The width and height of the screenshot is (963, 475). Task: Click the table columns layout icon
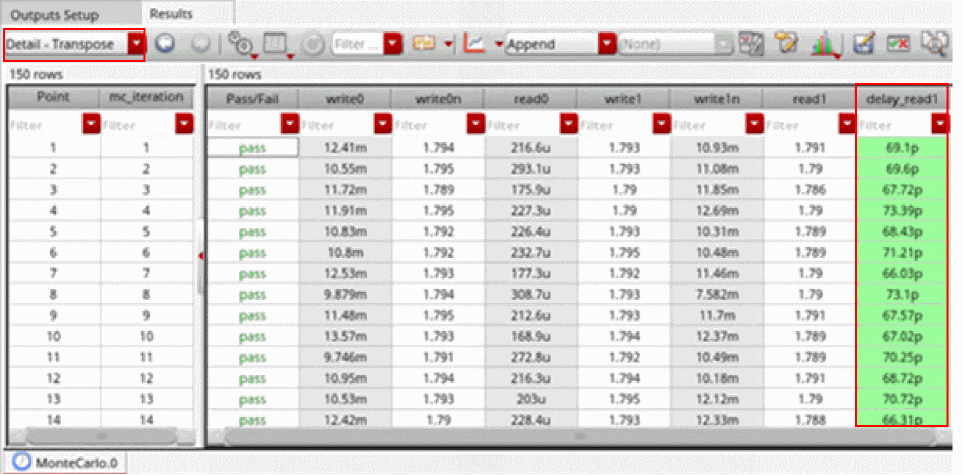[x=275, y=44]
